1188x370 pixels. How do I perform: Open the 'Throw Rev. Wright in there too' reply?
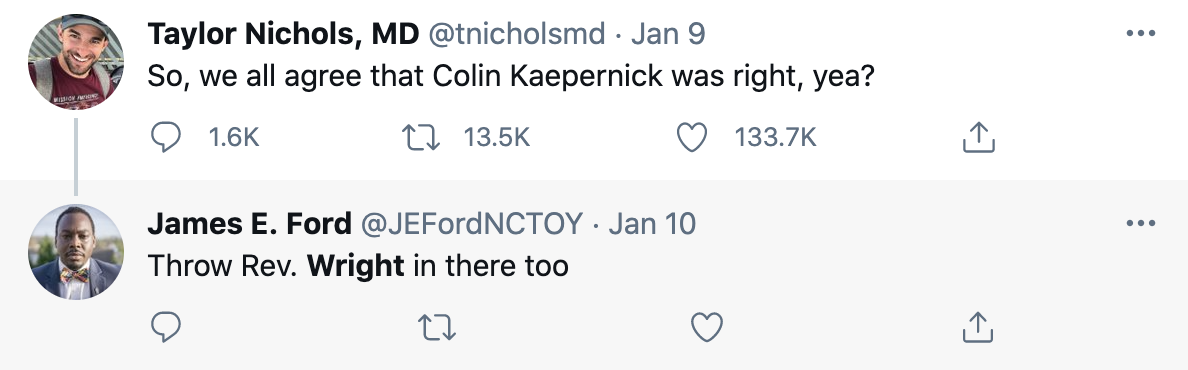click(x=358, y=266)
